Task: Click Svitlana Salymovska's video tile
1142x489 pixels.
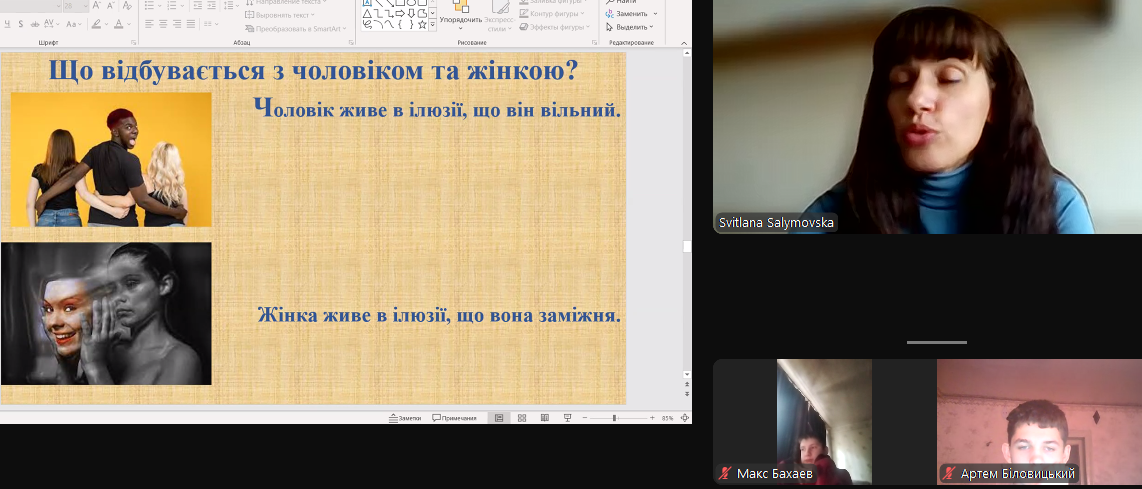Action: point(927,117)
